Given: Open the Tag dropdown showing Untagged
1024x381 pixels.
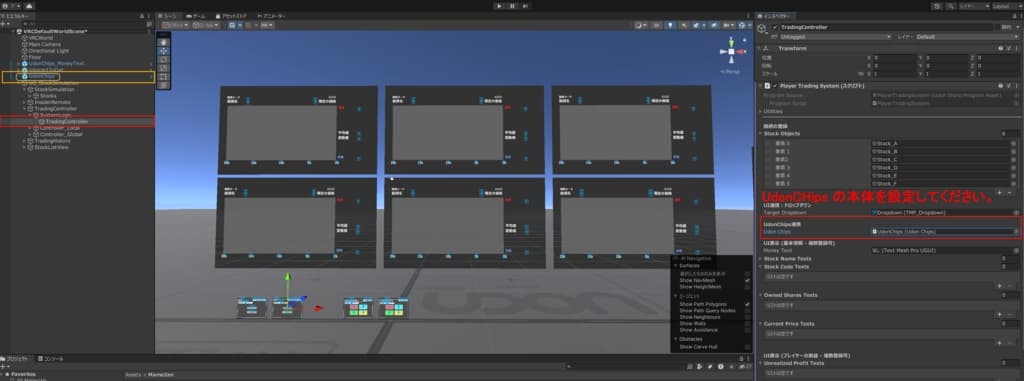Looking at the screenshot, I should click(x=836, y=37).
